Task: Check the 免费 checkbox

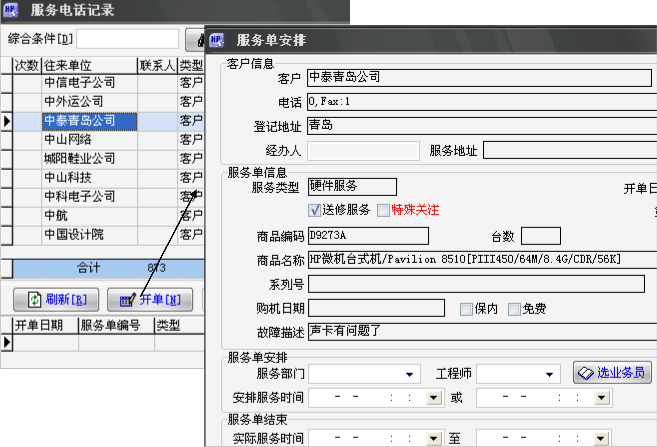Action: coord(514,309)
